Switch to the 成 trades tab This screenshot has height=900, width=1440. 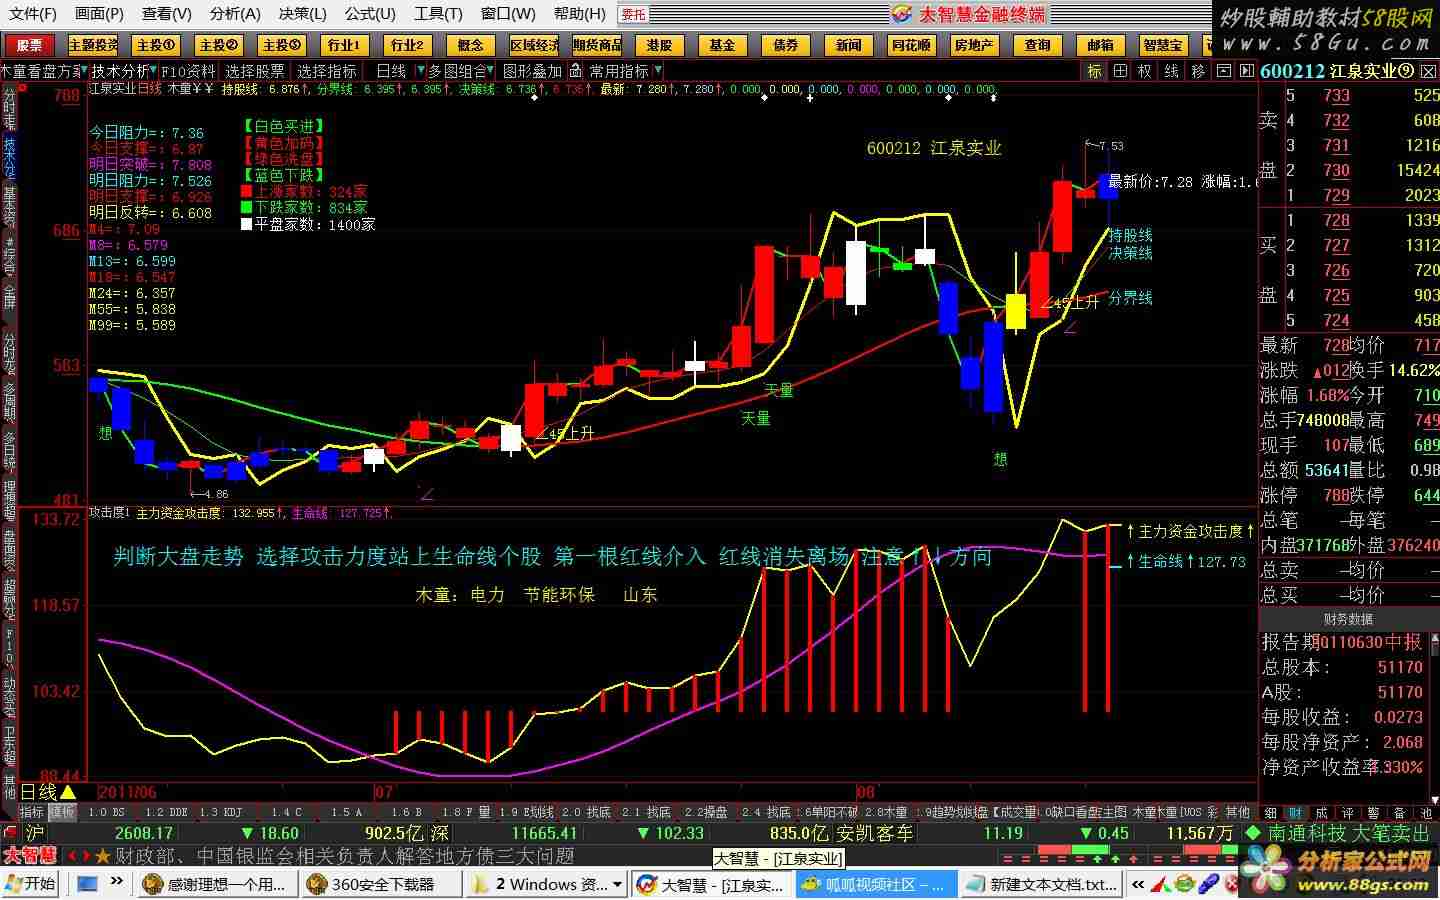pyautogui.click(x=1322, y=813)
